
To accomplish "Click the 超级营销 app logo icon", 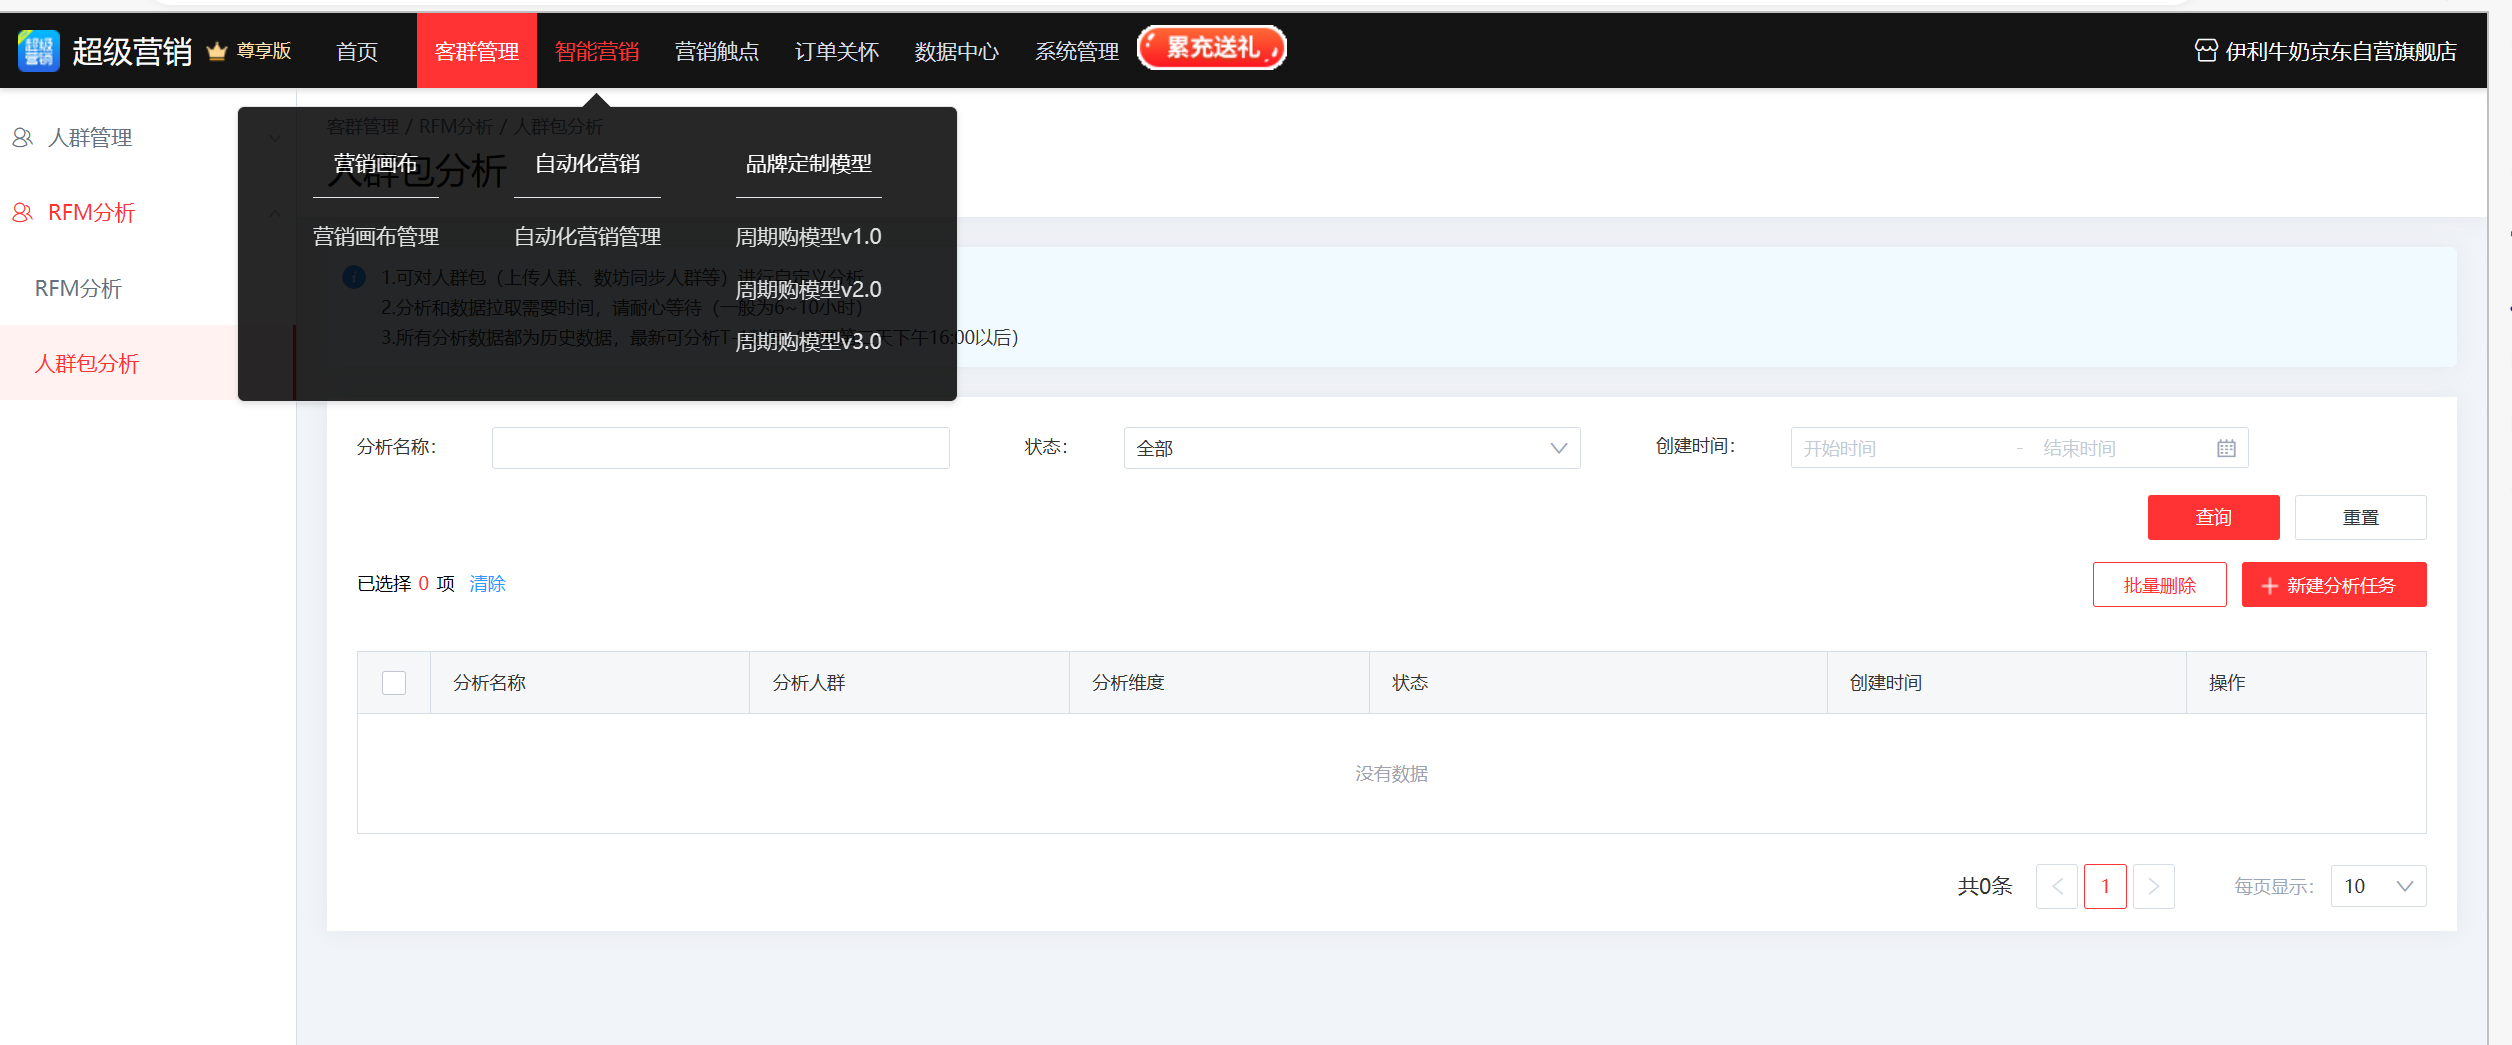I will click(39, 50).
